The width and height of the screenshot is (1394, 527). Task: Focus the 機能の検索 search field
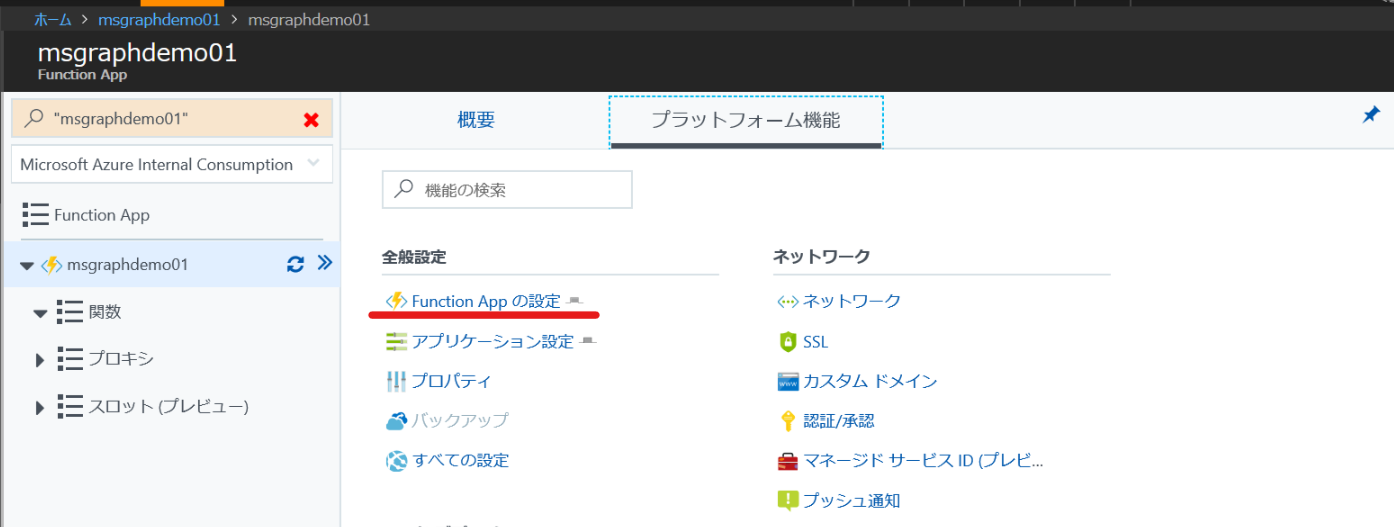click(507, 189)
